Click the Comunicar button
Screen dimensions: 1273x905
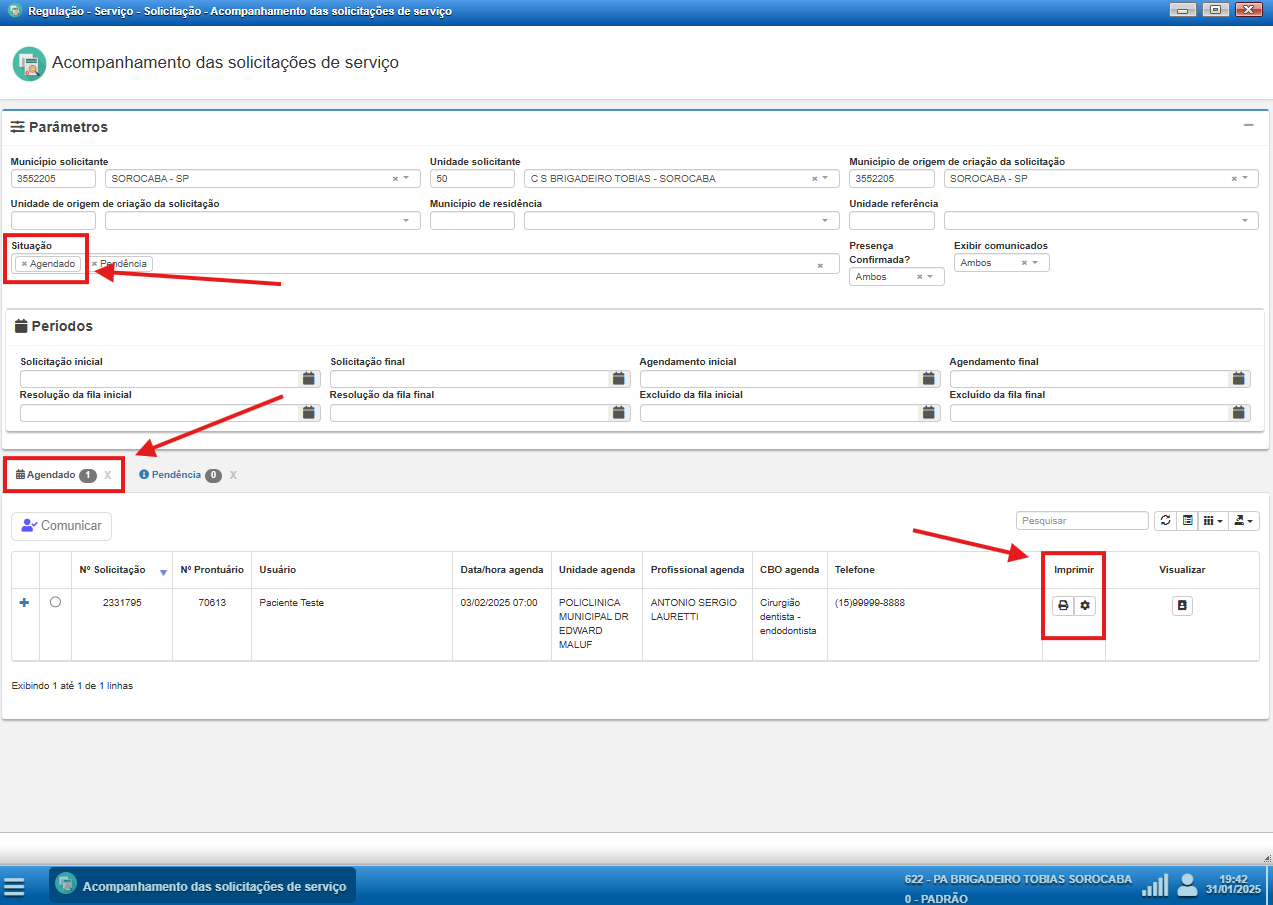(x=62, y=526)
